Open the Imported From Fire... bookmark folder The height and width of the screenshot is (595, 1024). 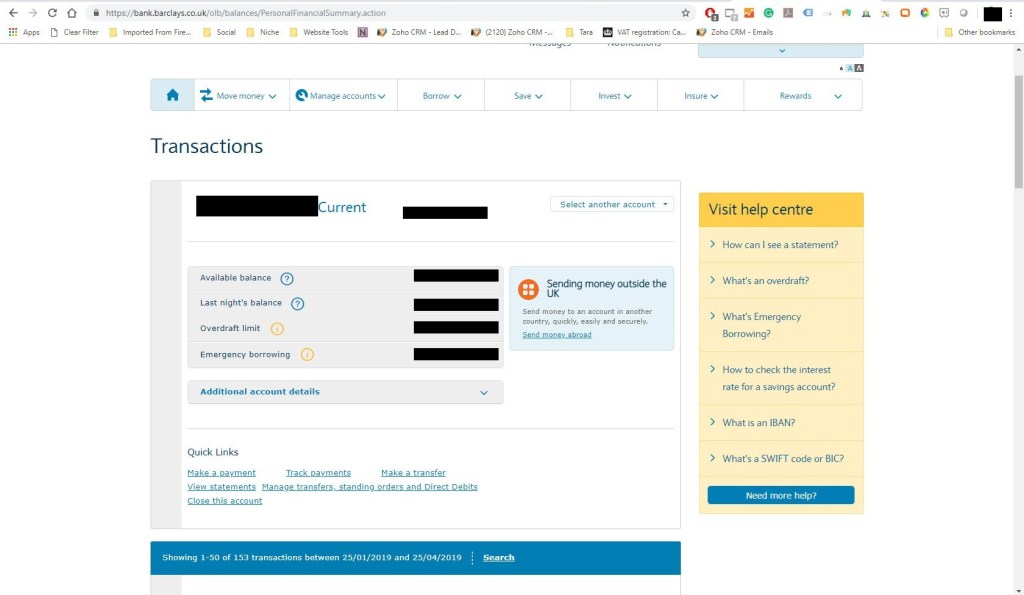[150, 32]
